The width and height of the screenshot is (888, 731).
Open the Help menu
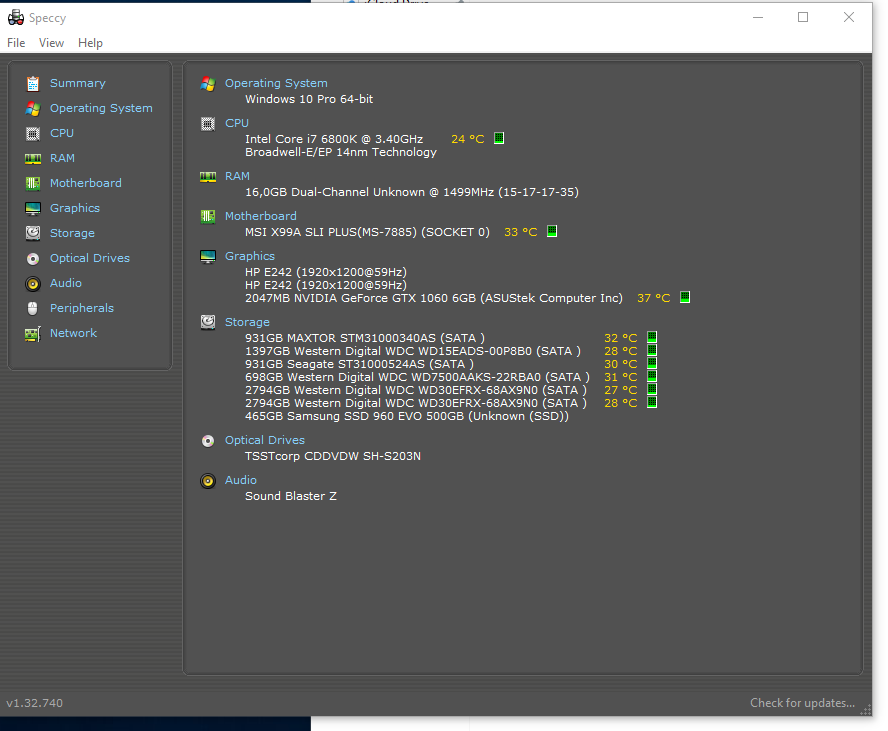point(90,43)
